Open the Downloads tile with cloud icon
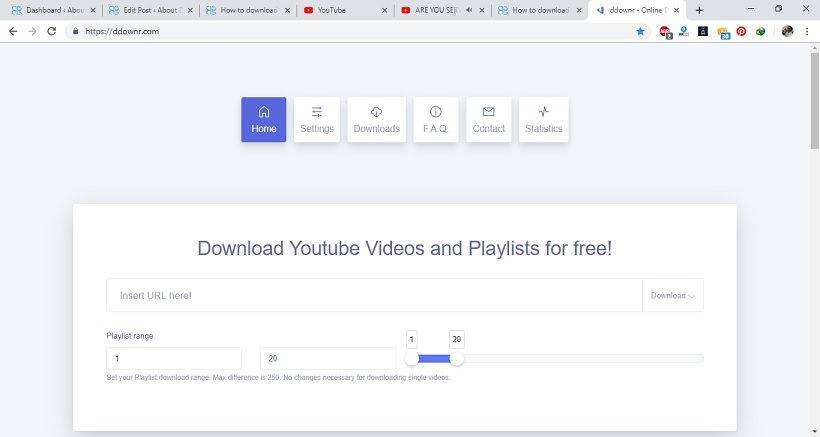Image resolution: width=820 pixels, height=437 pixels. tap(377, 119)
